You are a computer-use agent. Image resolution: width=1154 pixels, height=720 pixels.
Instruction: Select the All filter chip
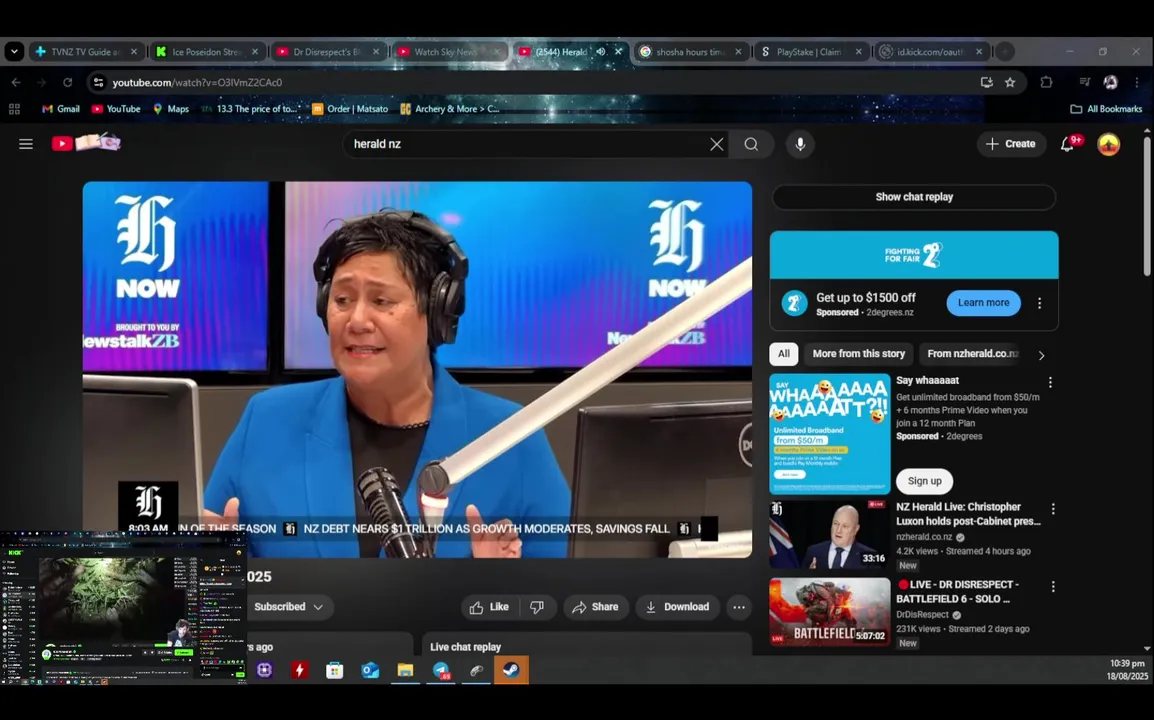[784, 354]
